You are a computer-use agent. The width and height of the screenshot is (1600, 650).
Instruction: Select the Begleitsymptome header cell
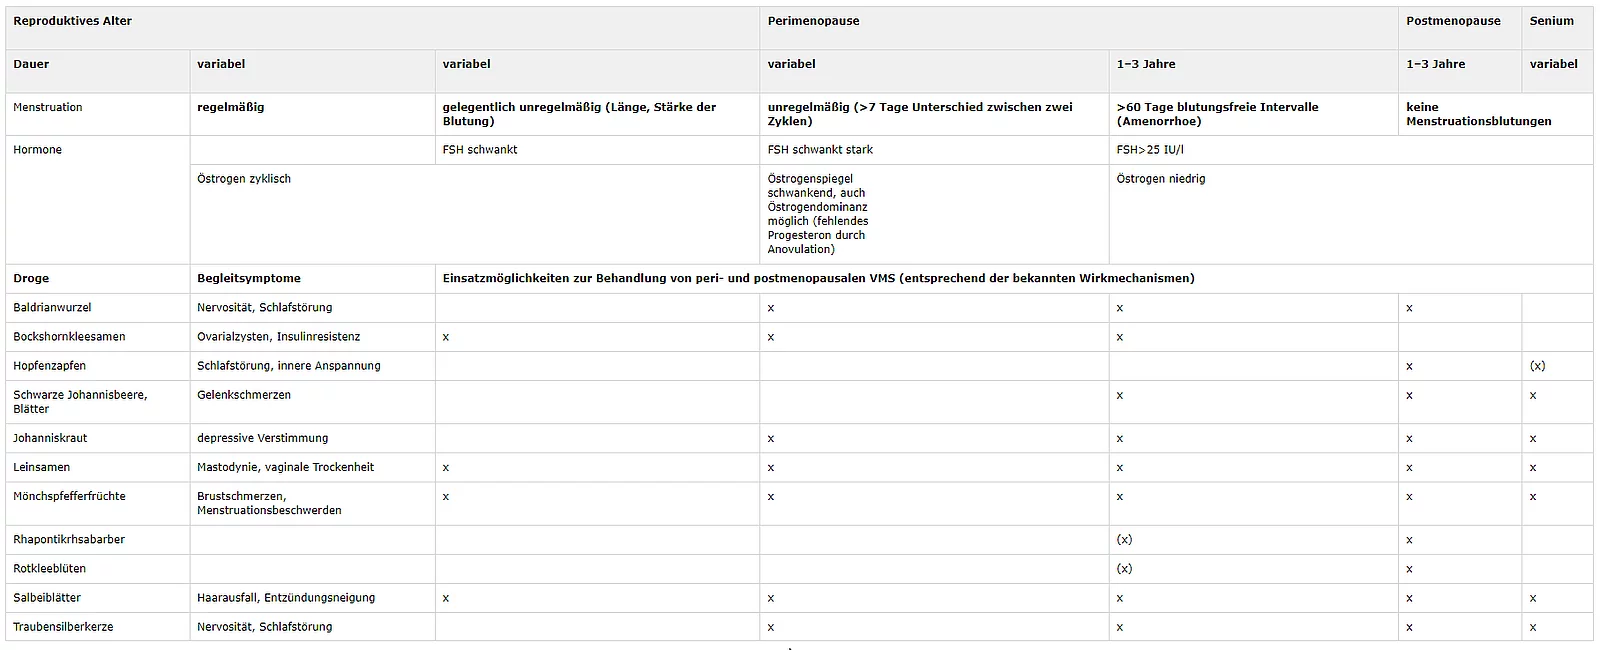312,279
